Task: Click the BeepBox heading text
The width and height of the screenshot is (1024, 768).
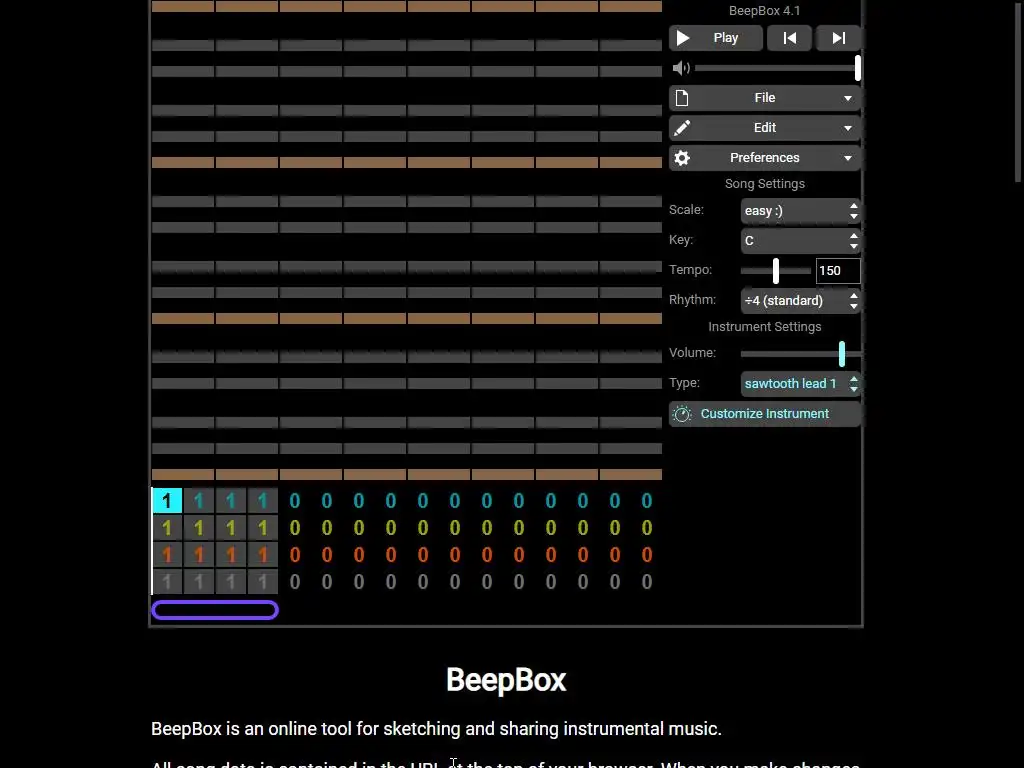Action: coord(506,680)
